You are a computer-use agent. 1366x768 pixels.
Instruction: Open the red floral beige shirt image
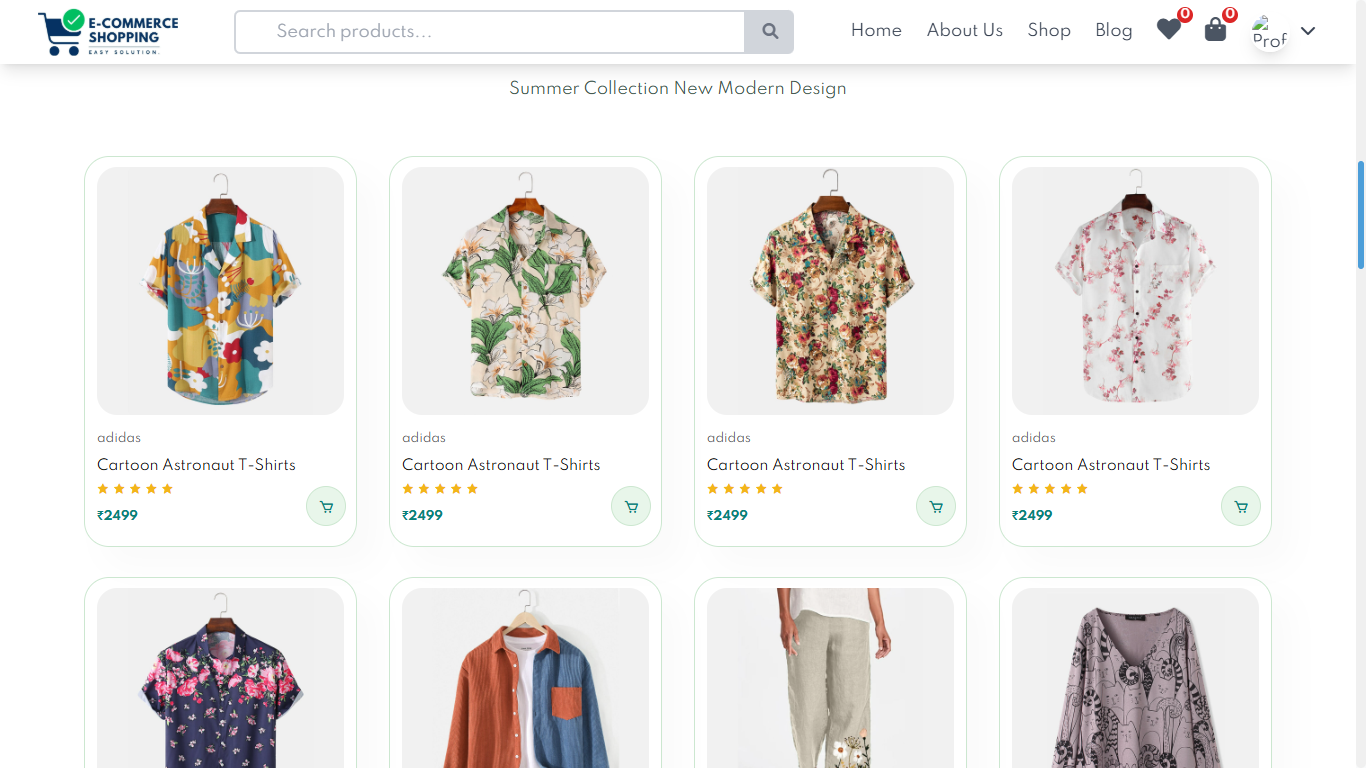pos(830,291)
